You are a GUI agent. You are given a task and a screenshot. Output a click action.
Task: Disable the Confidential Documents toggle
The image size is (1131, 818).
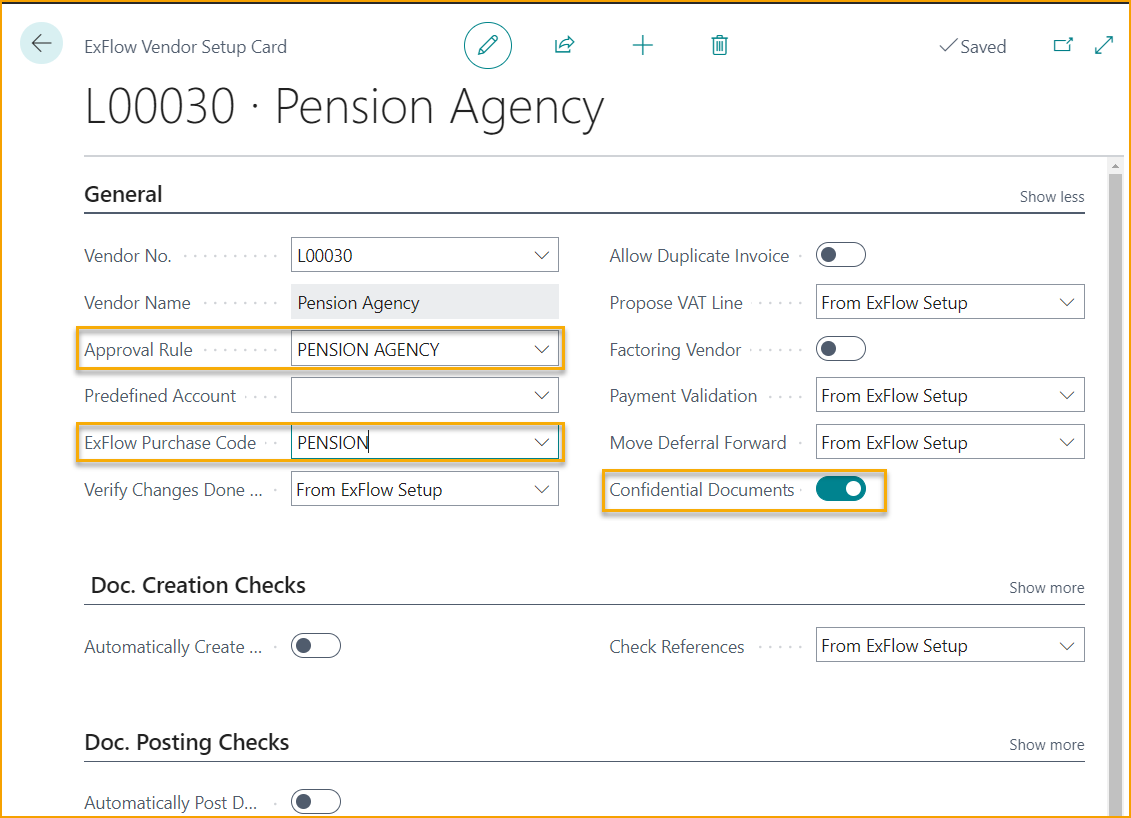[840, 489]
